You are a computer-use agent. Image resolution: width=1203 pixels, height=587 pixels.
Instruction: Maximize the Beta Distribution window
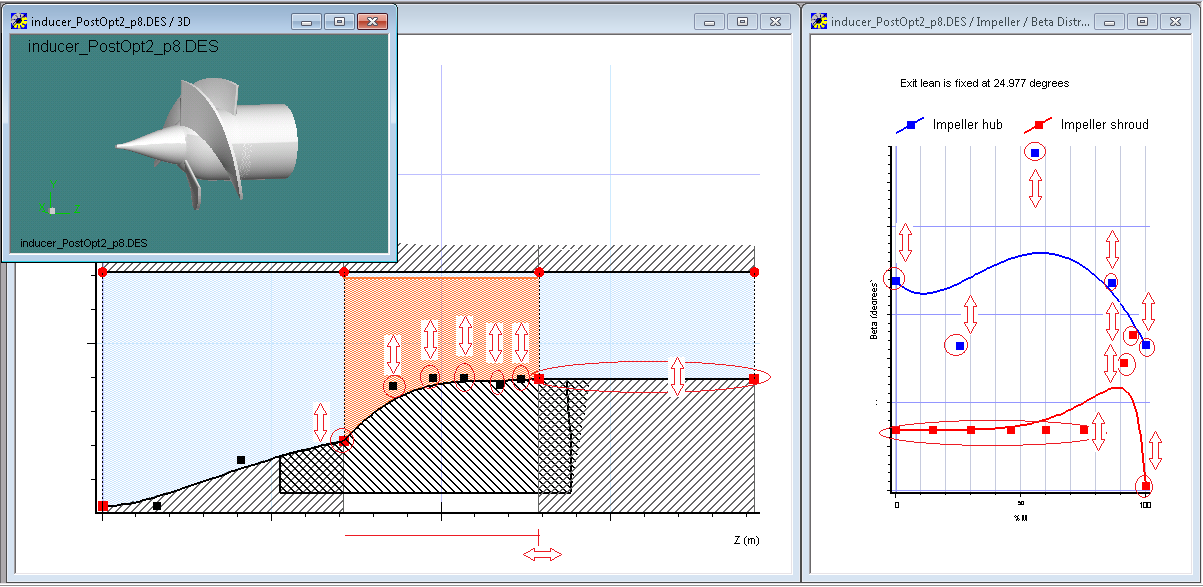(1141, 20)
